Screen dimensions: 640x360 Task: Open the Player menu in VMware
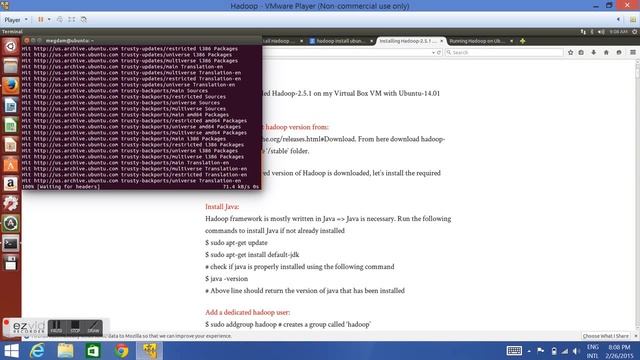(x=16, y=20)
